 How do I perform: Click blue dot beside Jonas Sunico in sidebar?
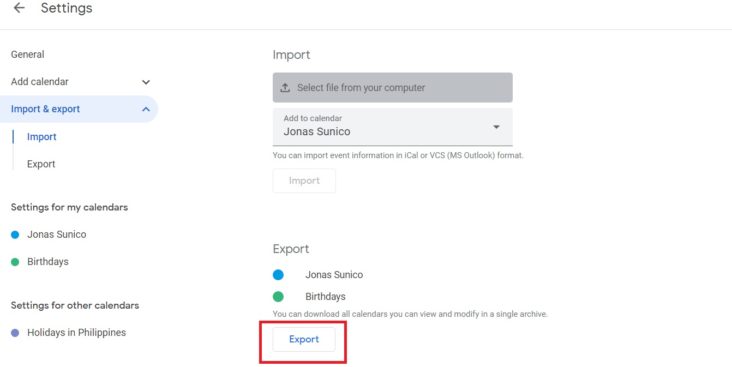tap(15, 234)
